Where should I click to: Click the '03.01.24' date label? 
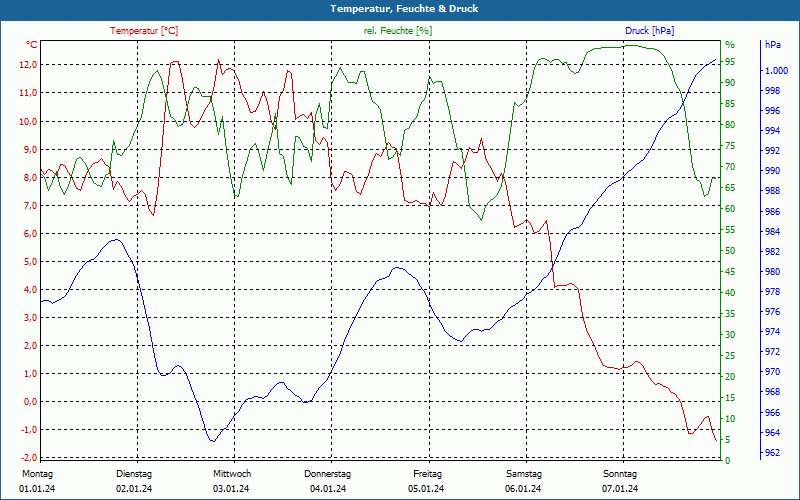click(231, 489)
